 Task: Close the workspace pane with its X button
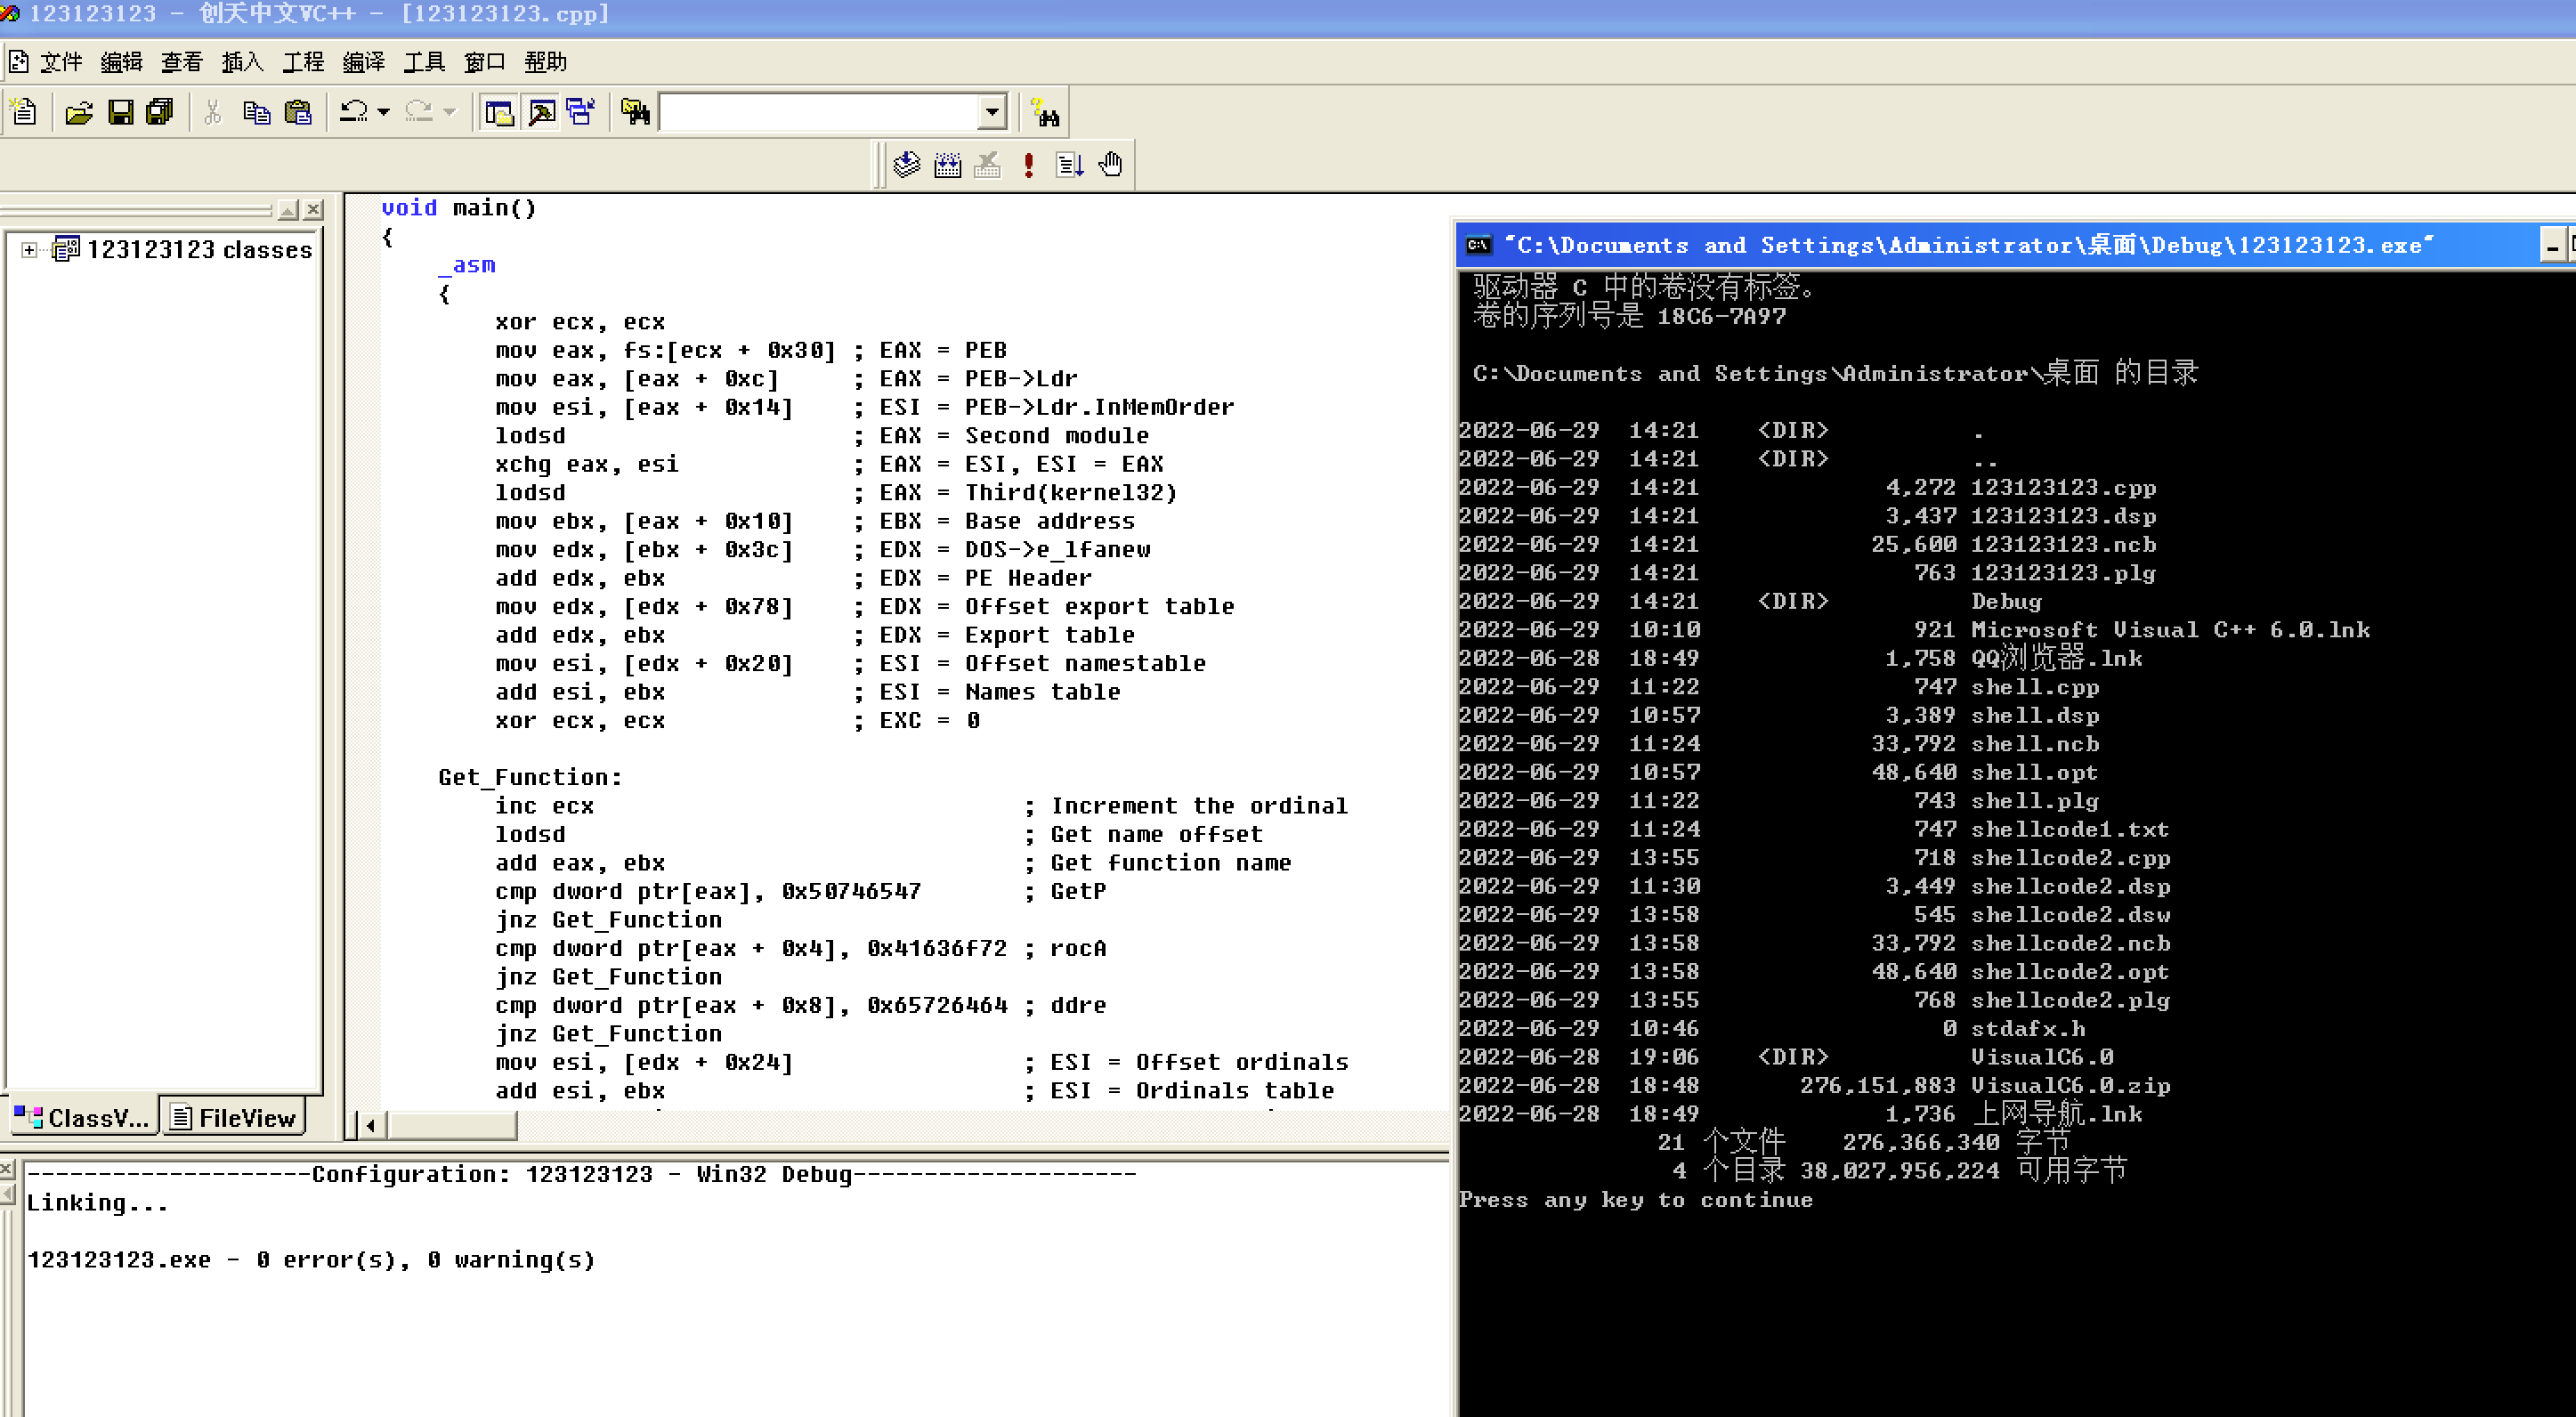tap(314, 209)
